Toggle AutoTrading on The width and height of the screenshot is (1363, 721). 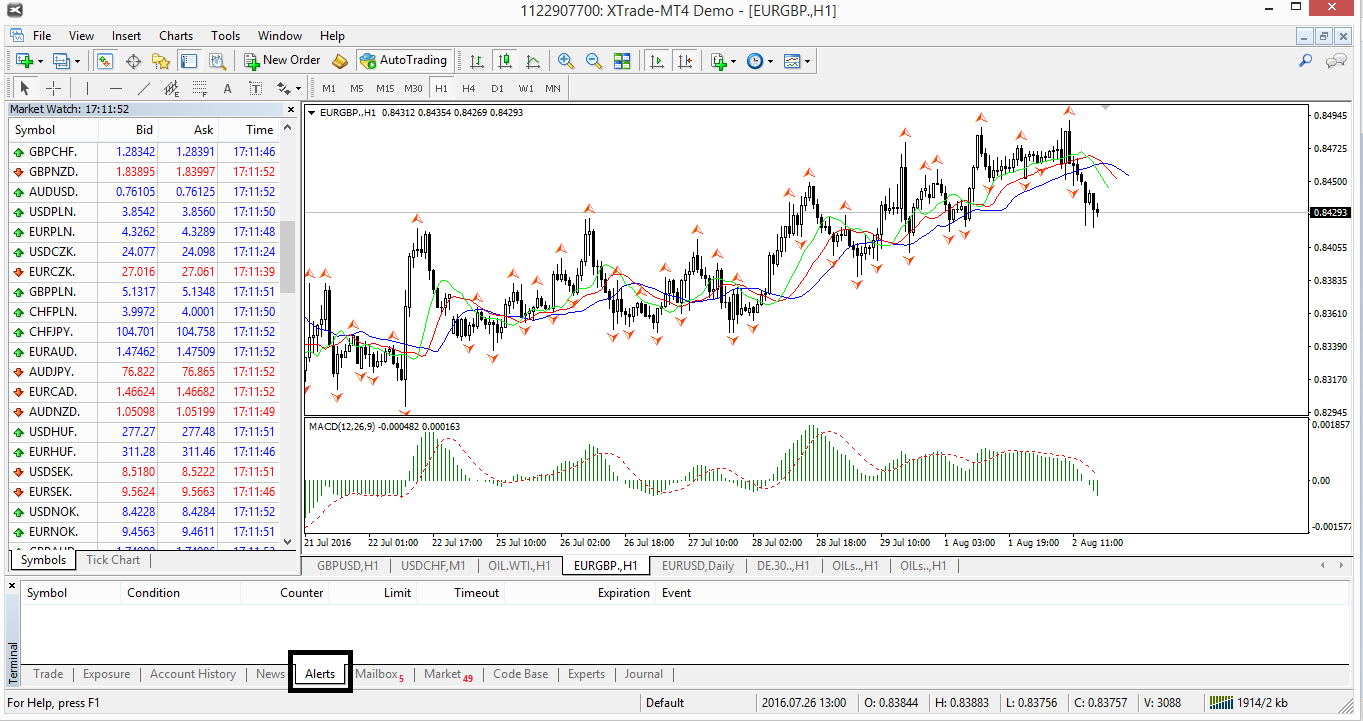[404, 61]
